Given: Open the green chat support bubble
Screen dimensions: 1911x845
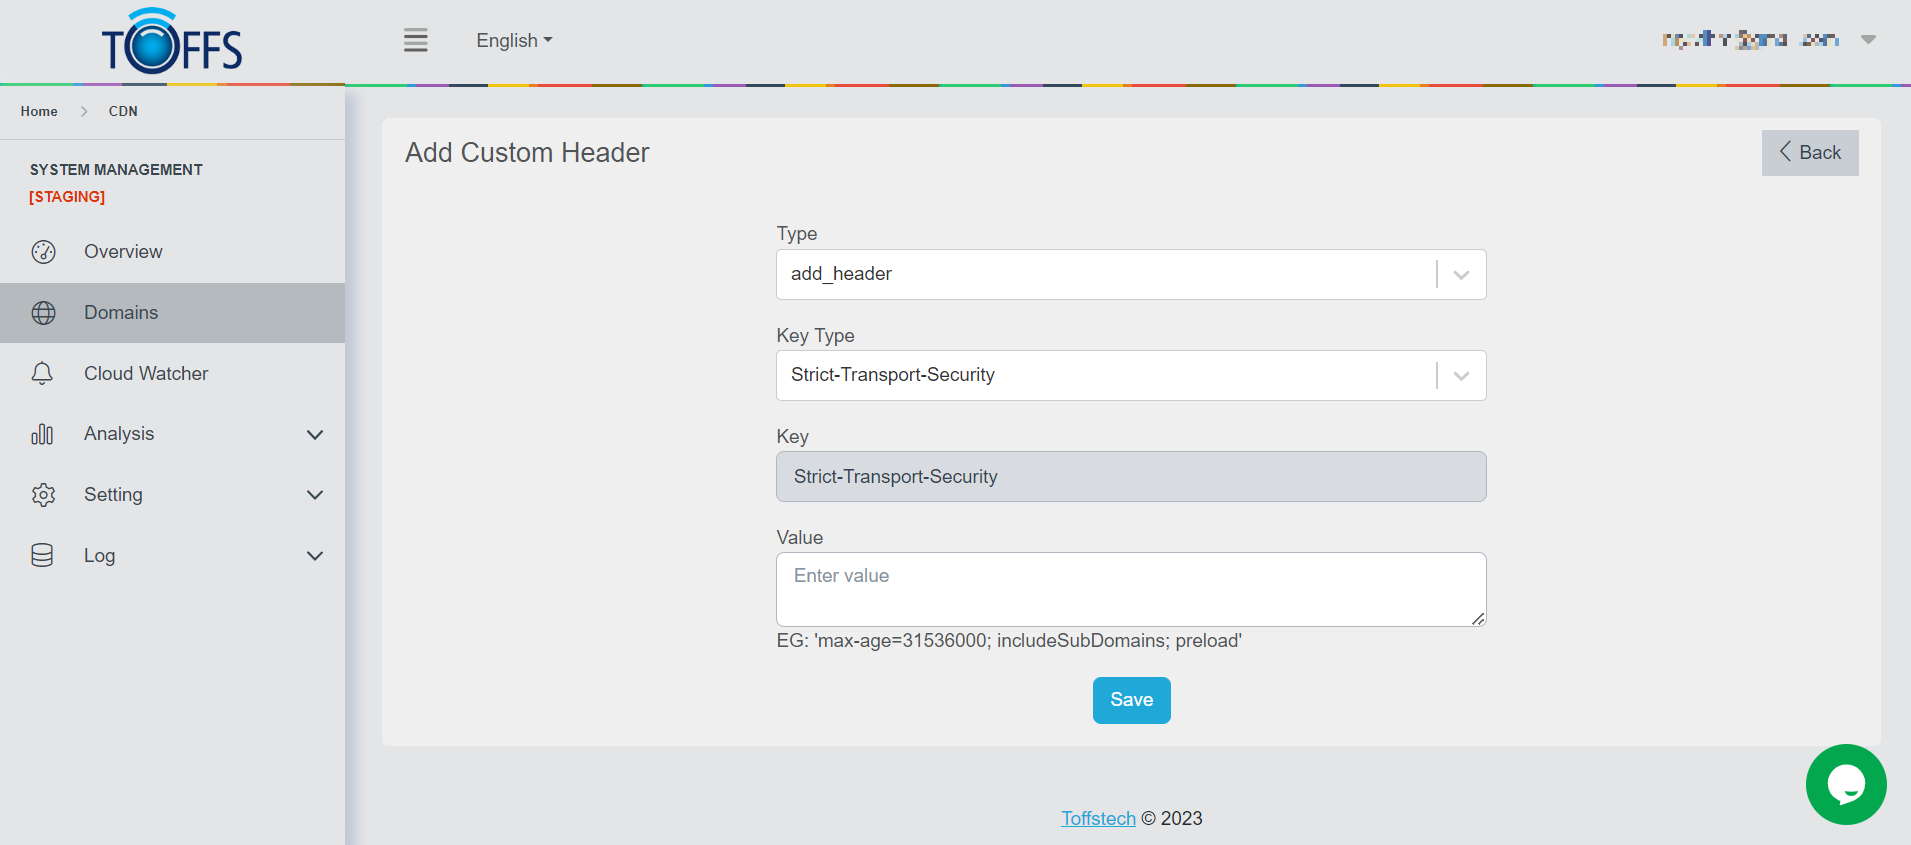Looking at the screenshot, I should click(1845, 784).
